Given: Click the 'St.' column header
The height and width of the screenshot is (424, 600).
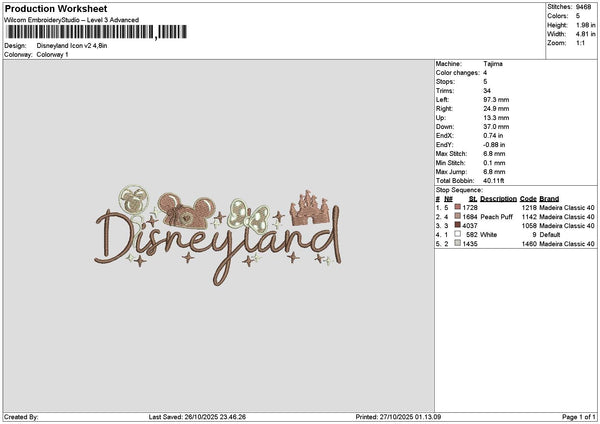Looking at the screenshot, I should coord(473,199).
